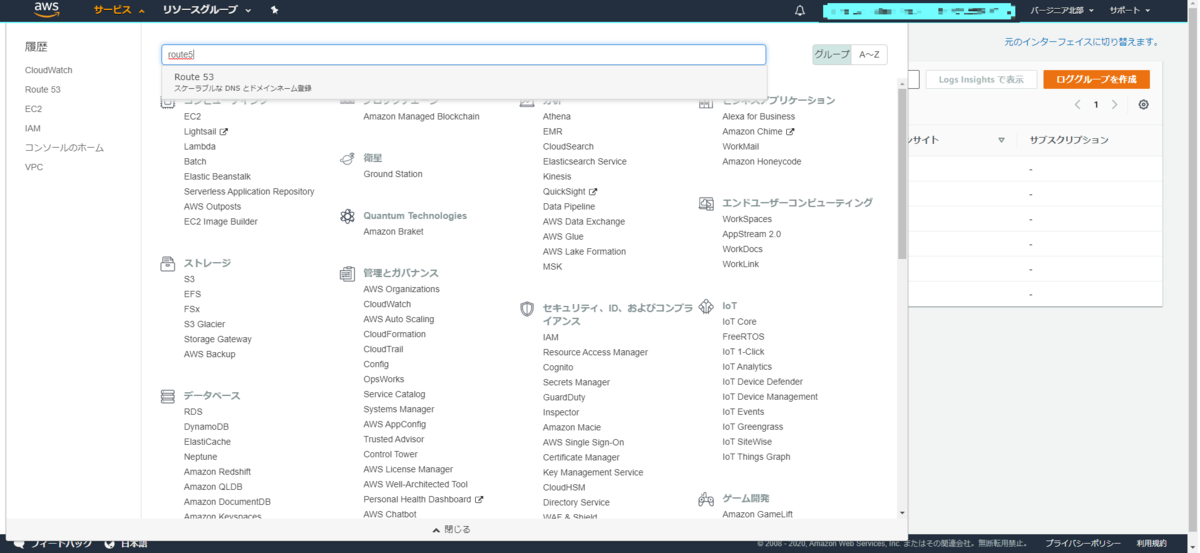
Task: Open IoT Core service link
Action: pos(740,322)
